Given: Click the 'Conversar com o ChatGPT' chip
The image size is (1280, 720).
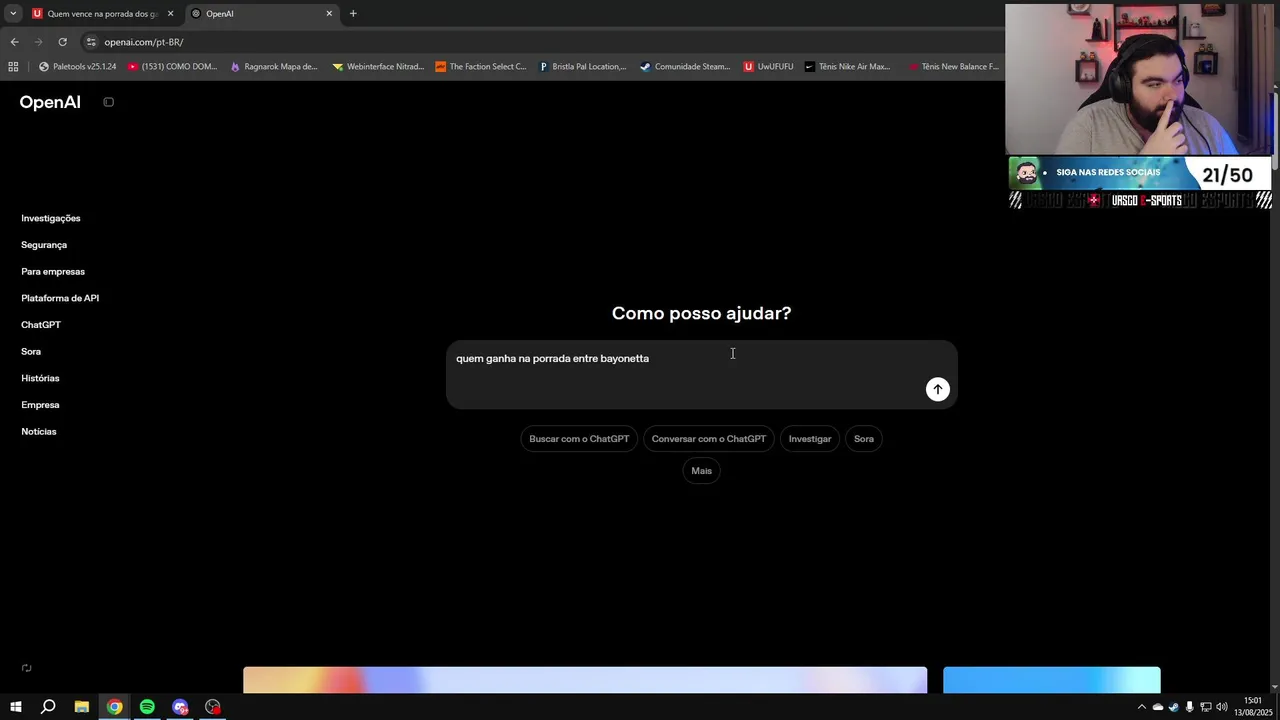Looking at the screenshot, I should click(709, 439).
